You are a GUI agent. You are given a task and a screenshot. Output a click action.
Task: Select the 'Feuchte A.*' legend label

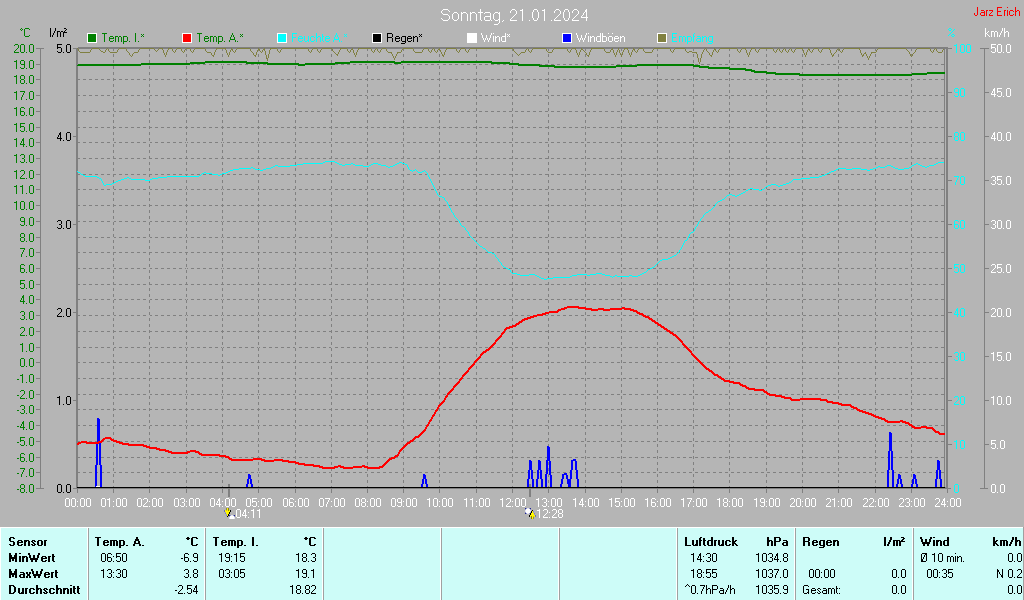point(319,38)
